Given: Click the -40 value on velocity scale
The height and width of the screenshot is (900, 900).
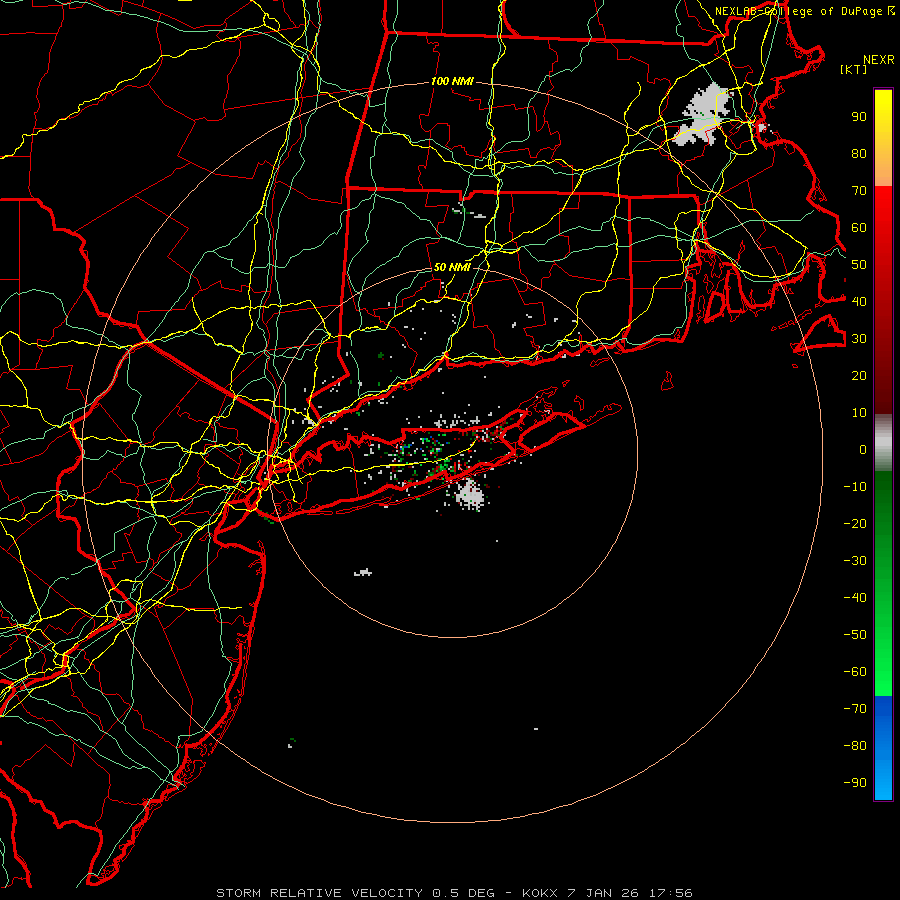Looking at the screenshot, I should 855,598.
